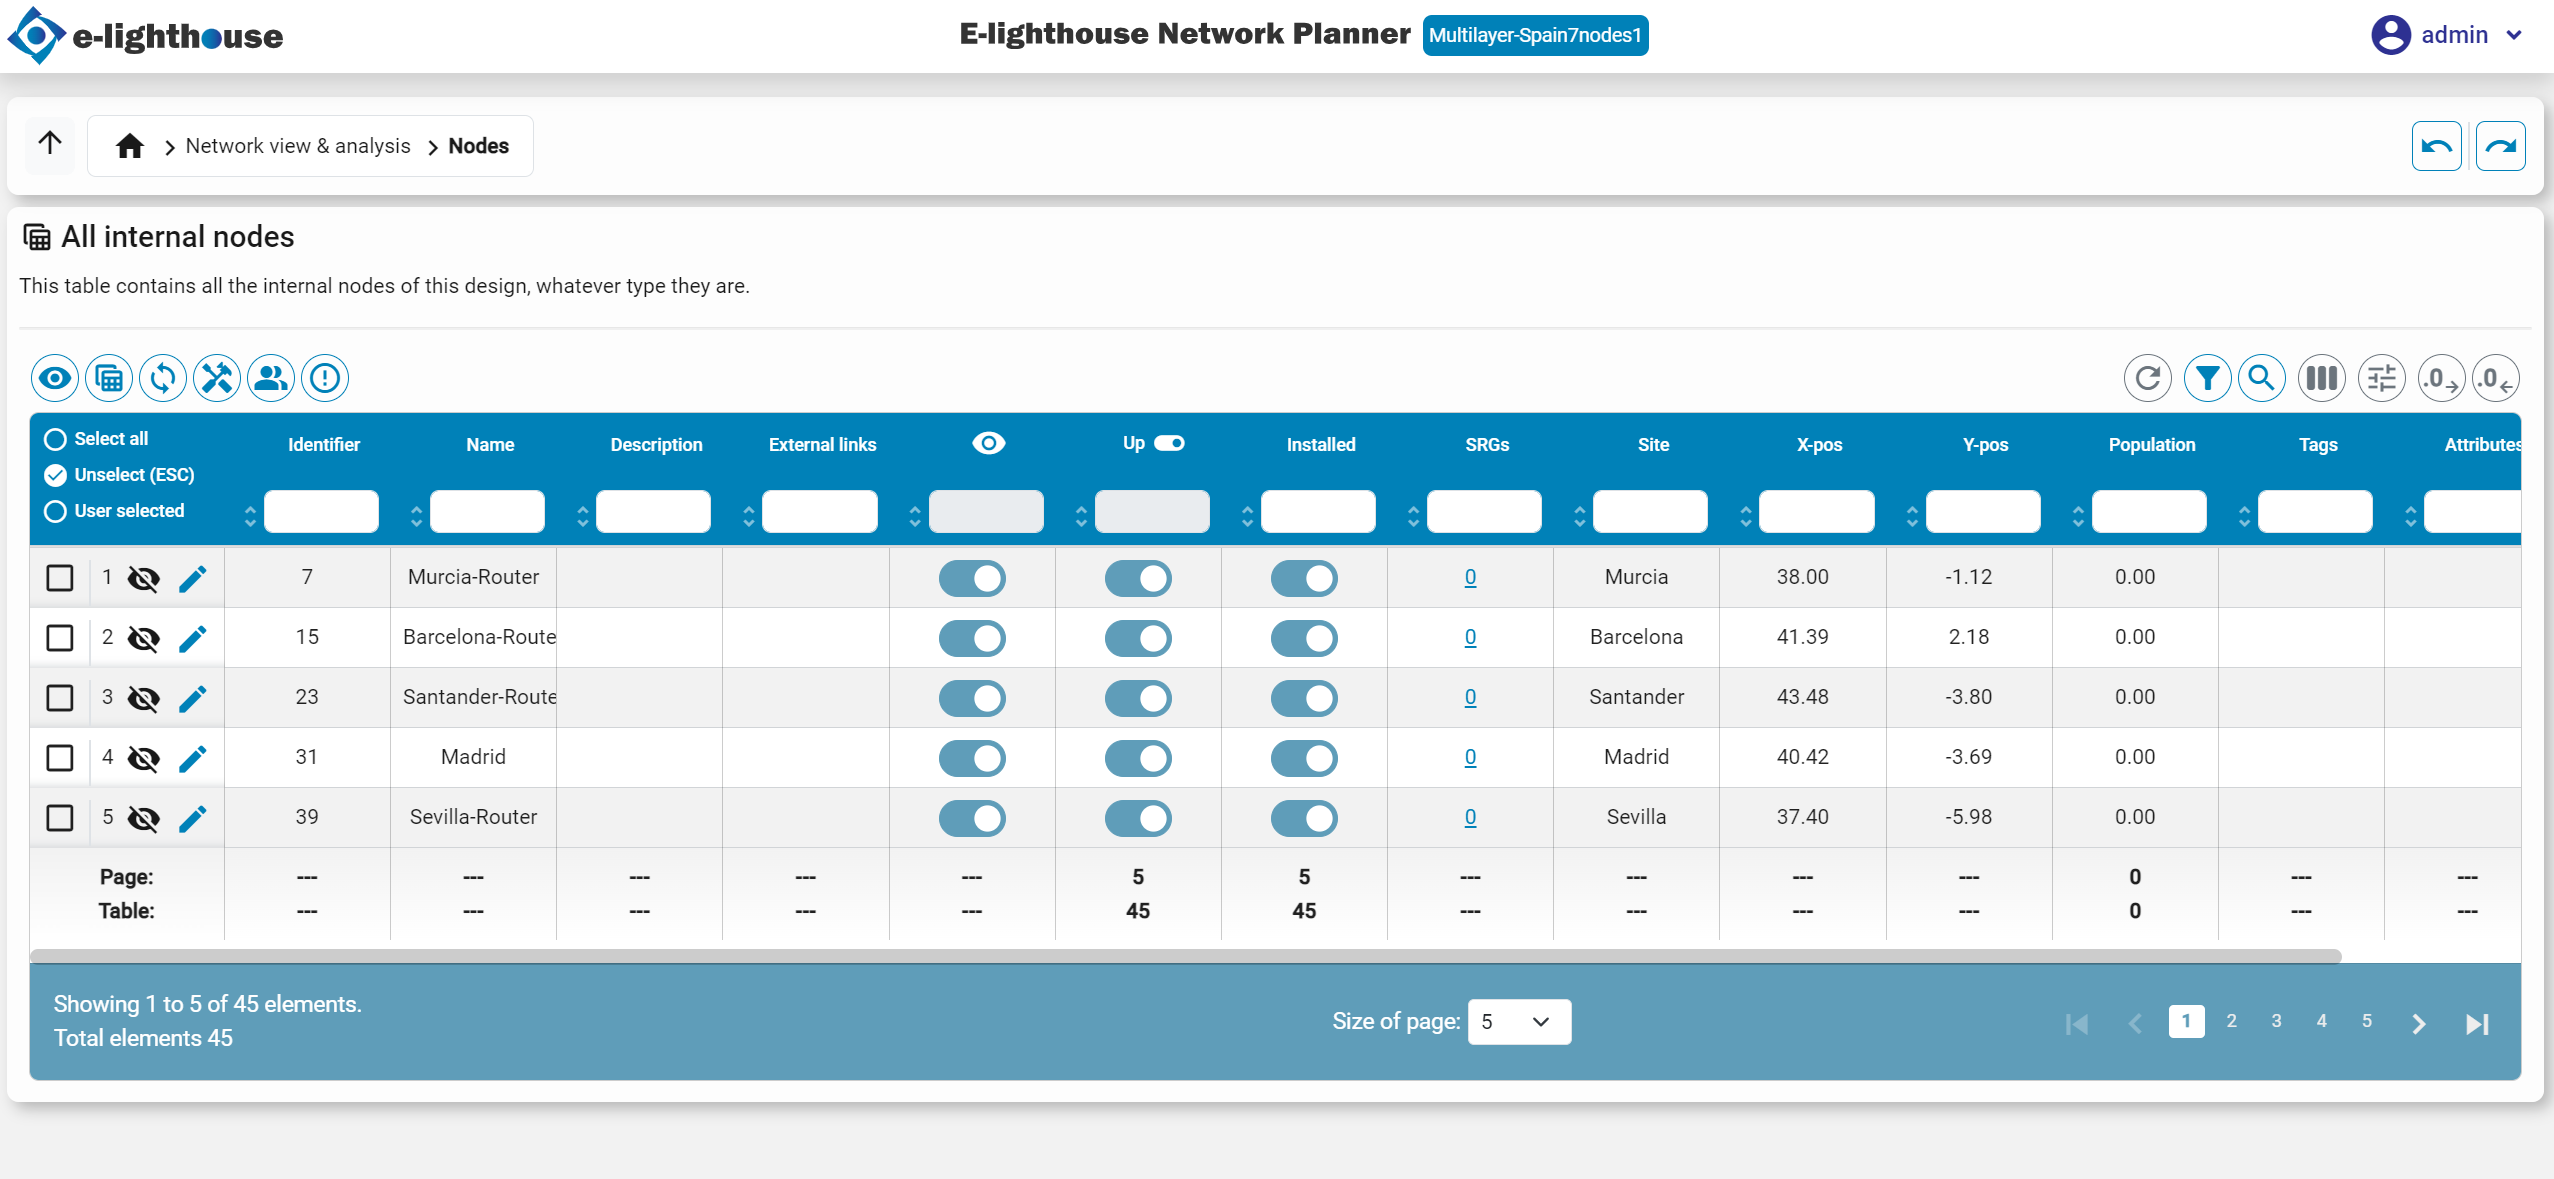Viewport: 2554px width, 1179px height.
Task: Click the magnifier search icon
Action: [2261, 378]
